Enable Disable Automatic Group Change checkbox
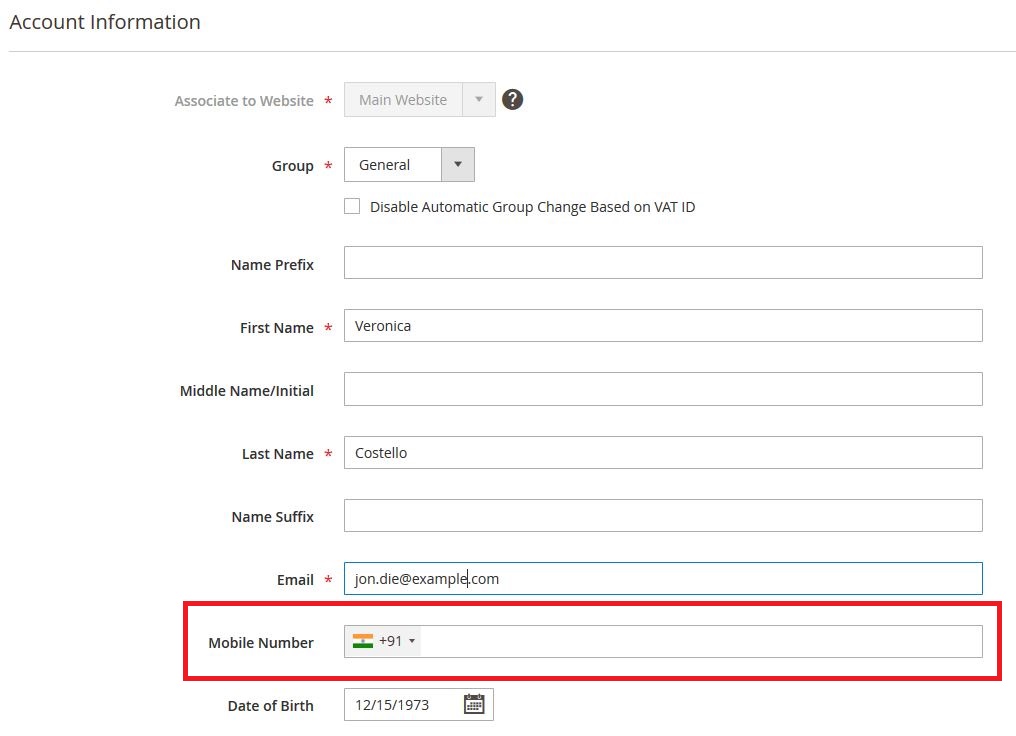Screen dimensions: 1016x736 pos(352,207)
